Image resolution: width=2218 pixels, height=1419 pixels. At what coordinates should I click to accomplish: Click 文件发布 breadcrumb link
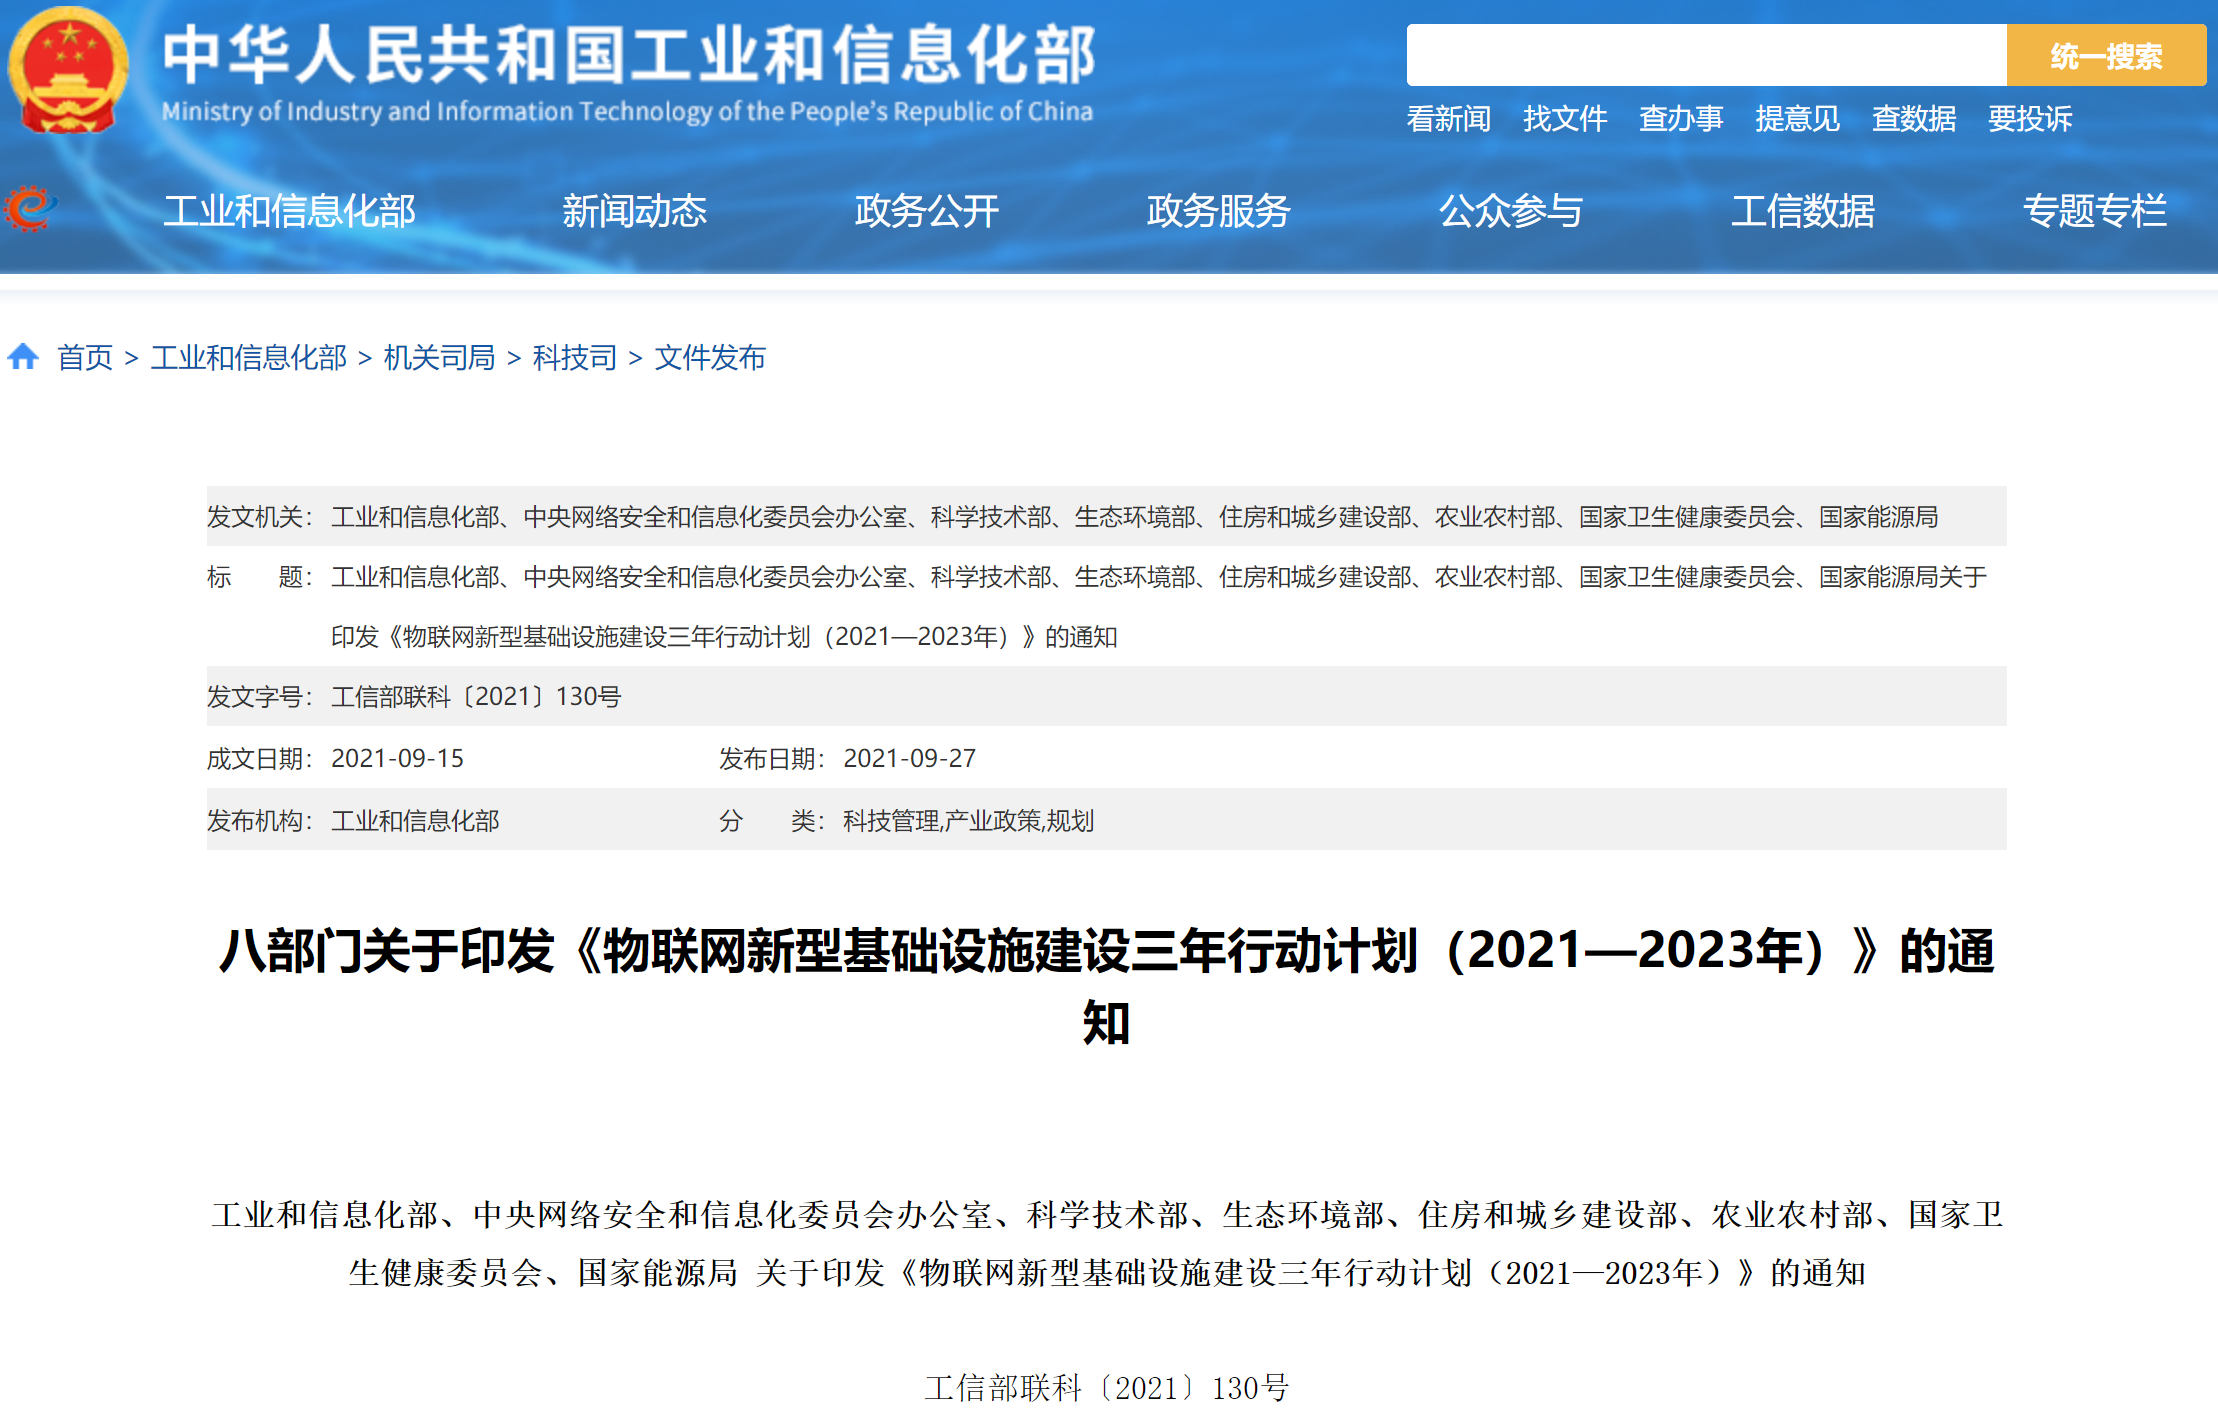[x=710, y=357]
